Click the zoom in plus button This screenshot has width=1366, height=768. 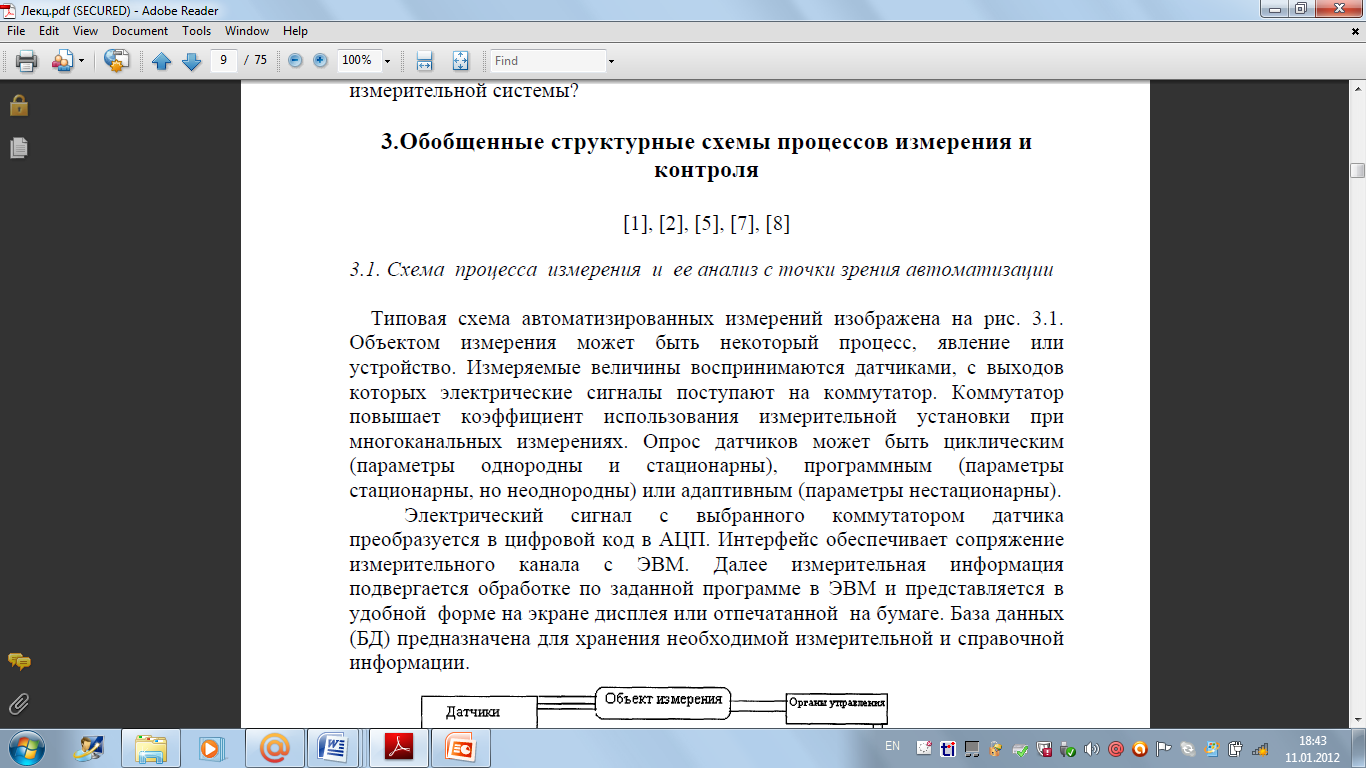pos(320,60)
